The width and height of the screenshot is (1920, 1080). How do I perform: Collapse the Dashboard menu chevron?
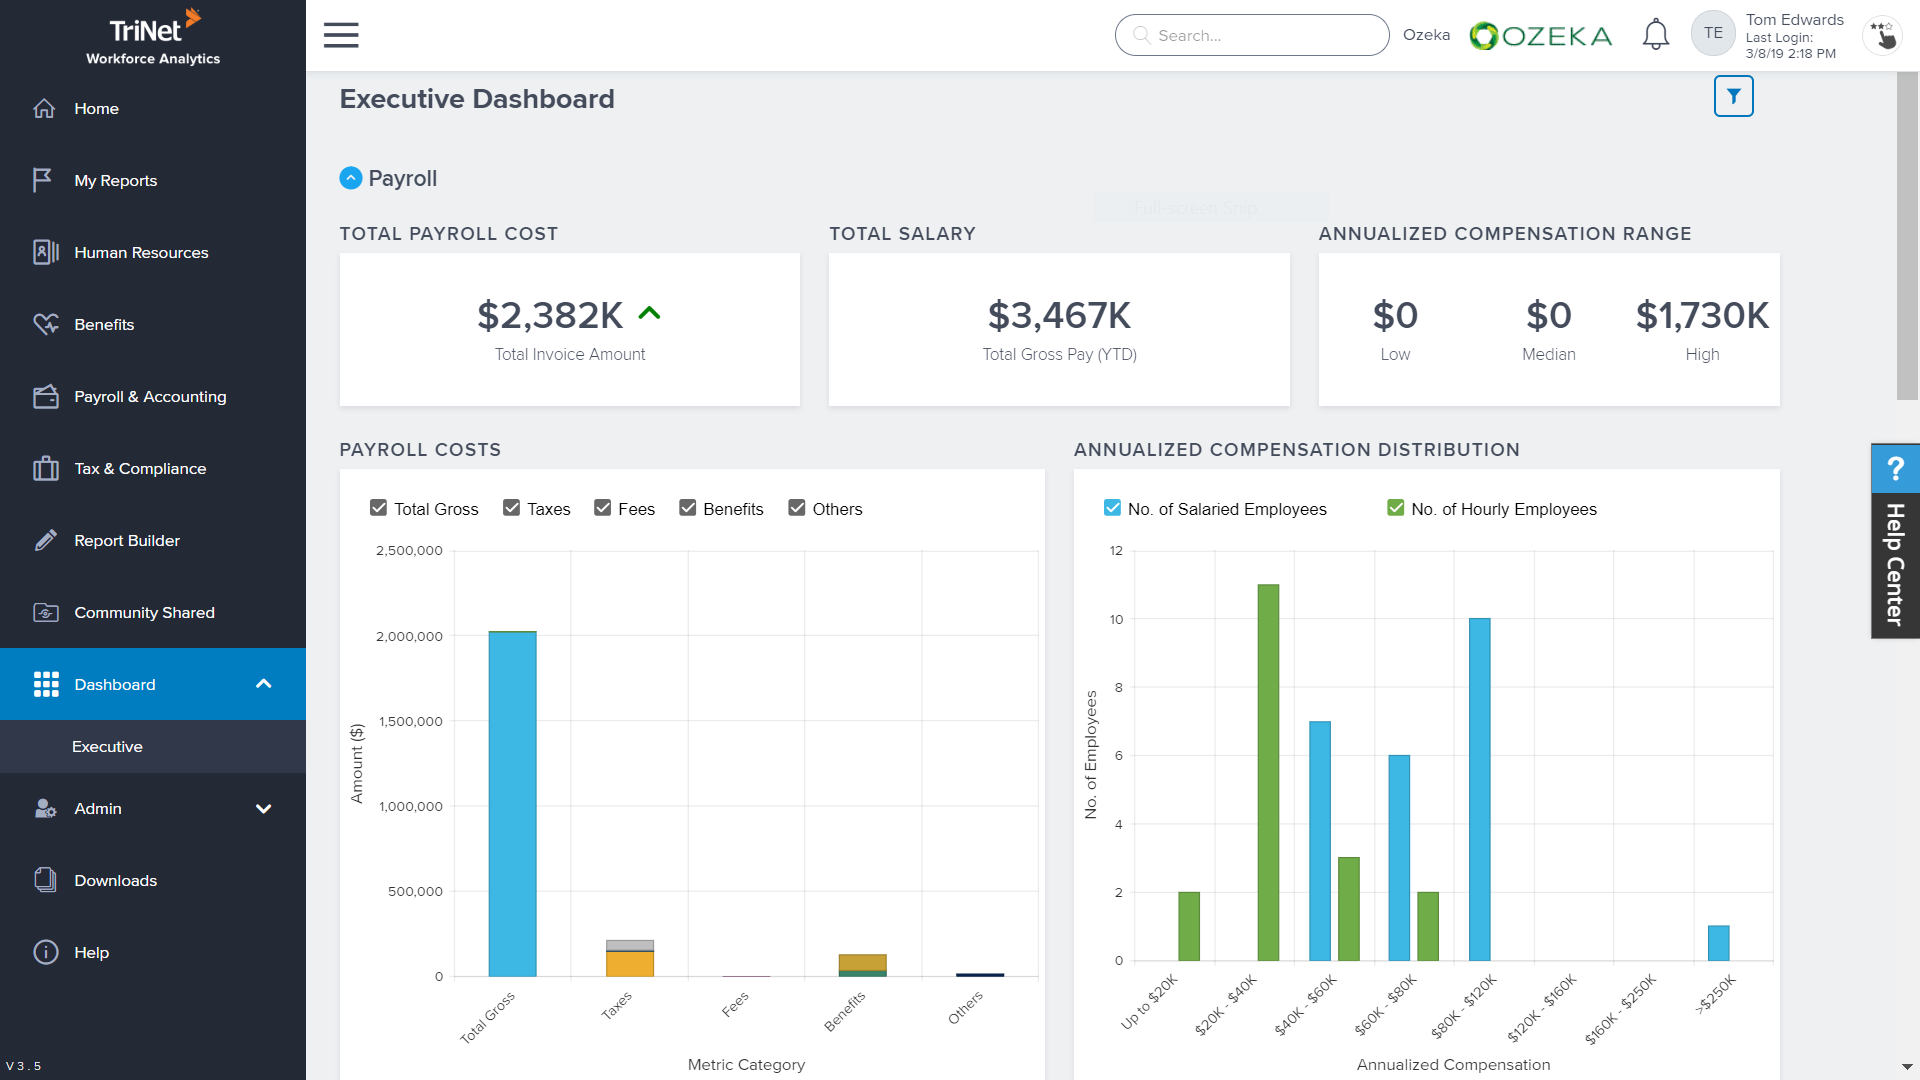tap(264, 684)
